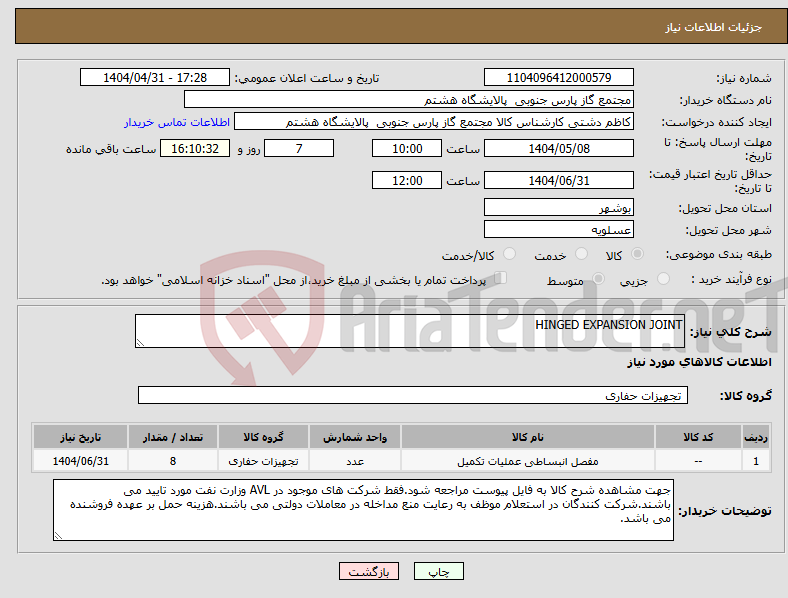Click the price validity date 1404/06/31 field
The height and width of the screenshot is (598, 788).
click(558, 180)
